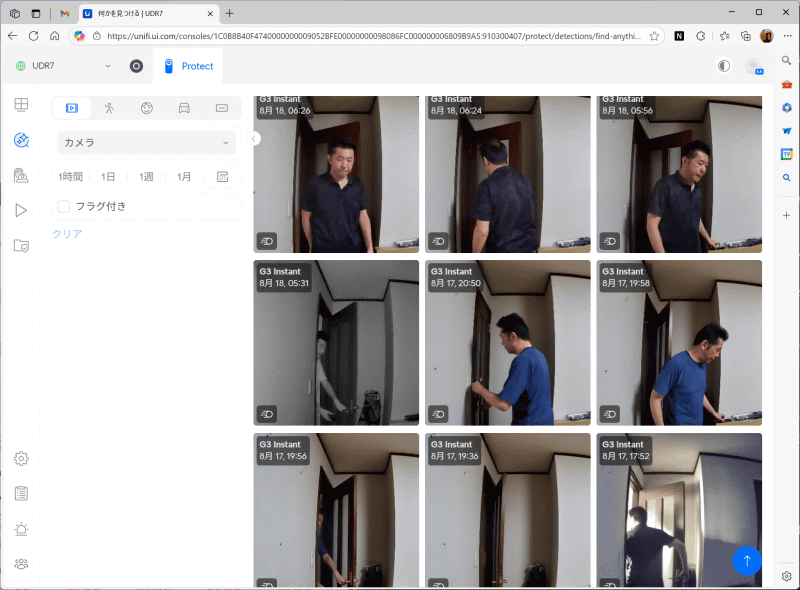Toggle the light/dark theme circle icon
This screenshot has width=800, height=590.
[724, 66]
